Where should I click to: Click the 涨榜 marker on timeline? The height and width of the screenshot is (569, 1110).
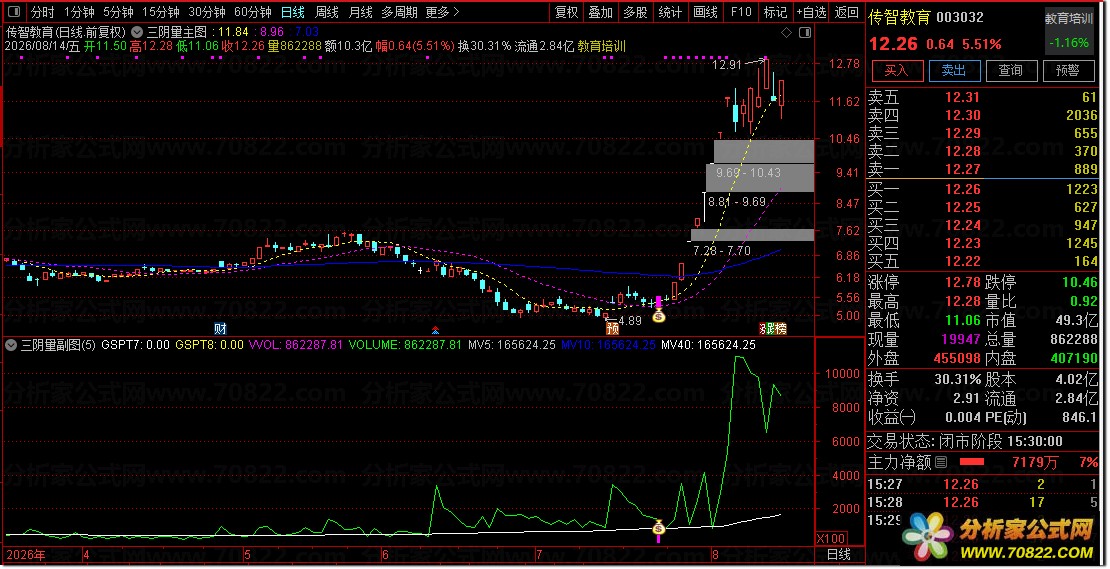click(773, 328)
